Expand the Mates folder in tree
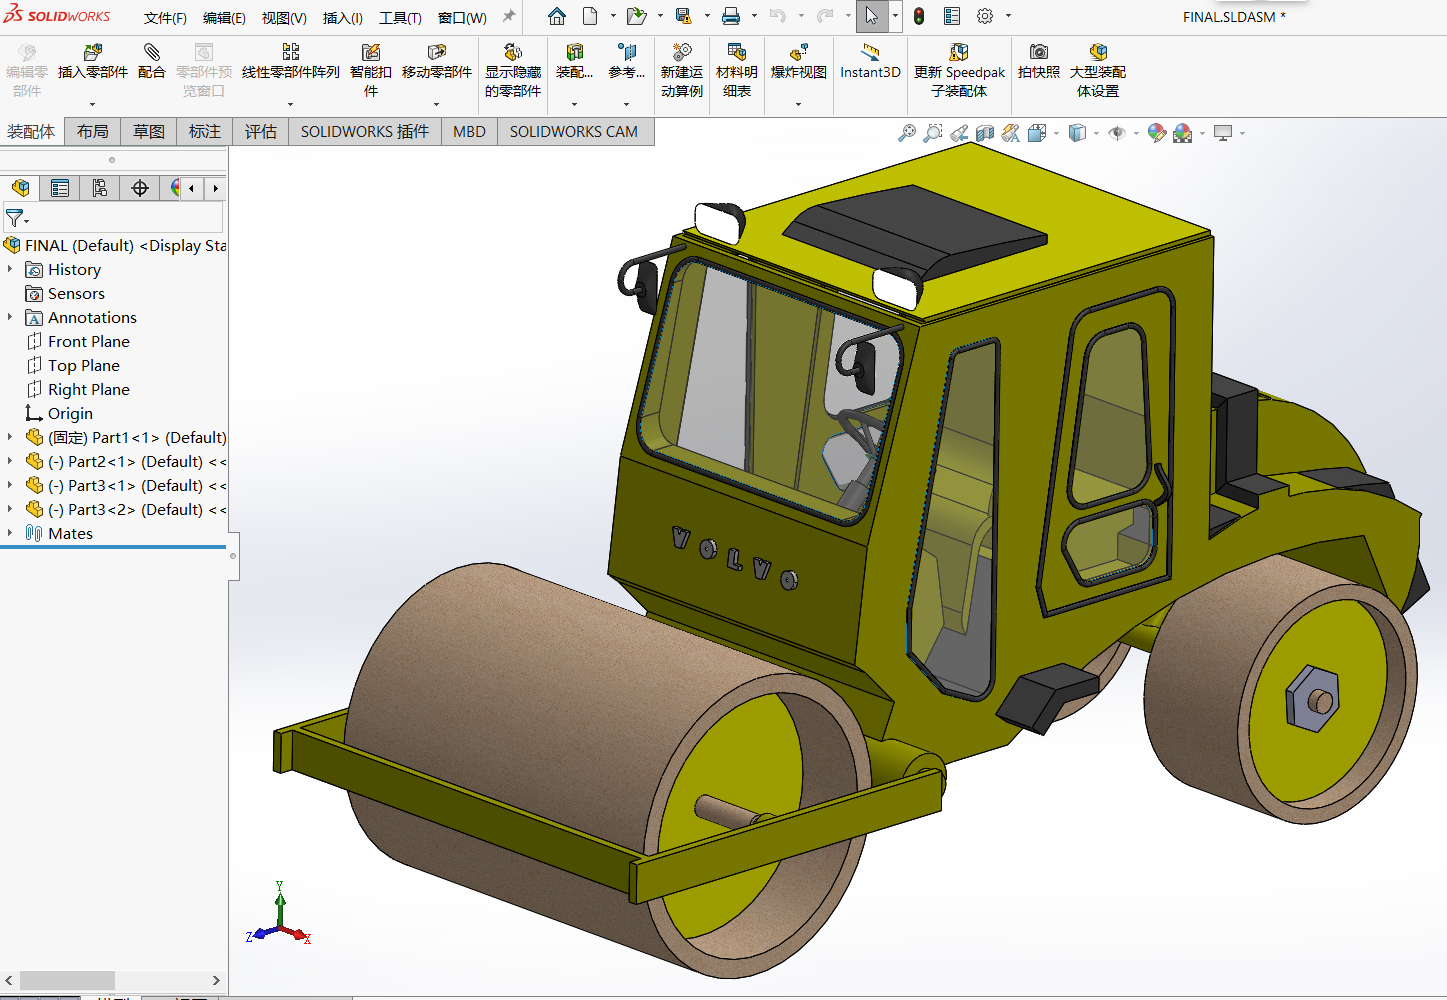The height and width of the screenshot is (1000, 1447). pos(10,533)
